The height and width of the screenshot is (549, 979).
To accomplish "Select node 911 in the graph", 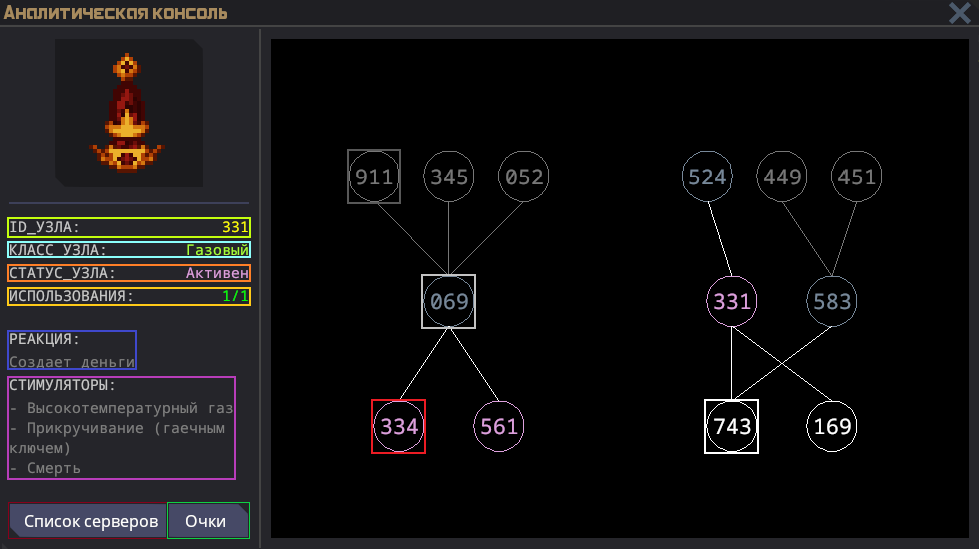I will pyautogui.click(x=374, y=177).
